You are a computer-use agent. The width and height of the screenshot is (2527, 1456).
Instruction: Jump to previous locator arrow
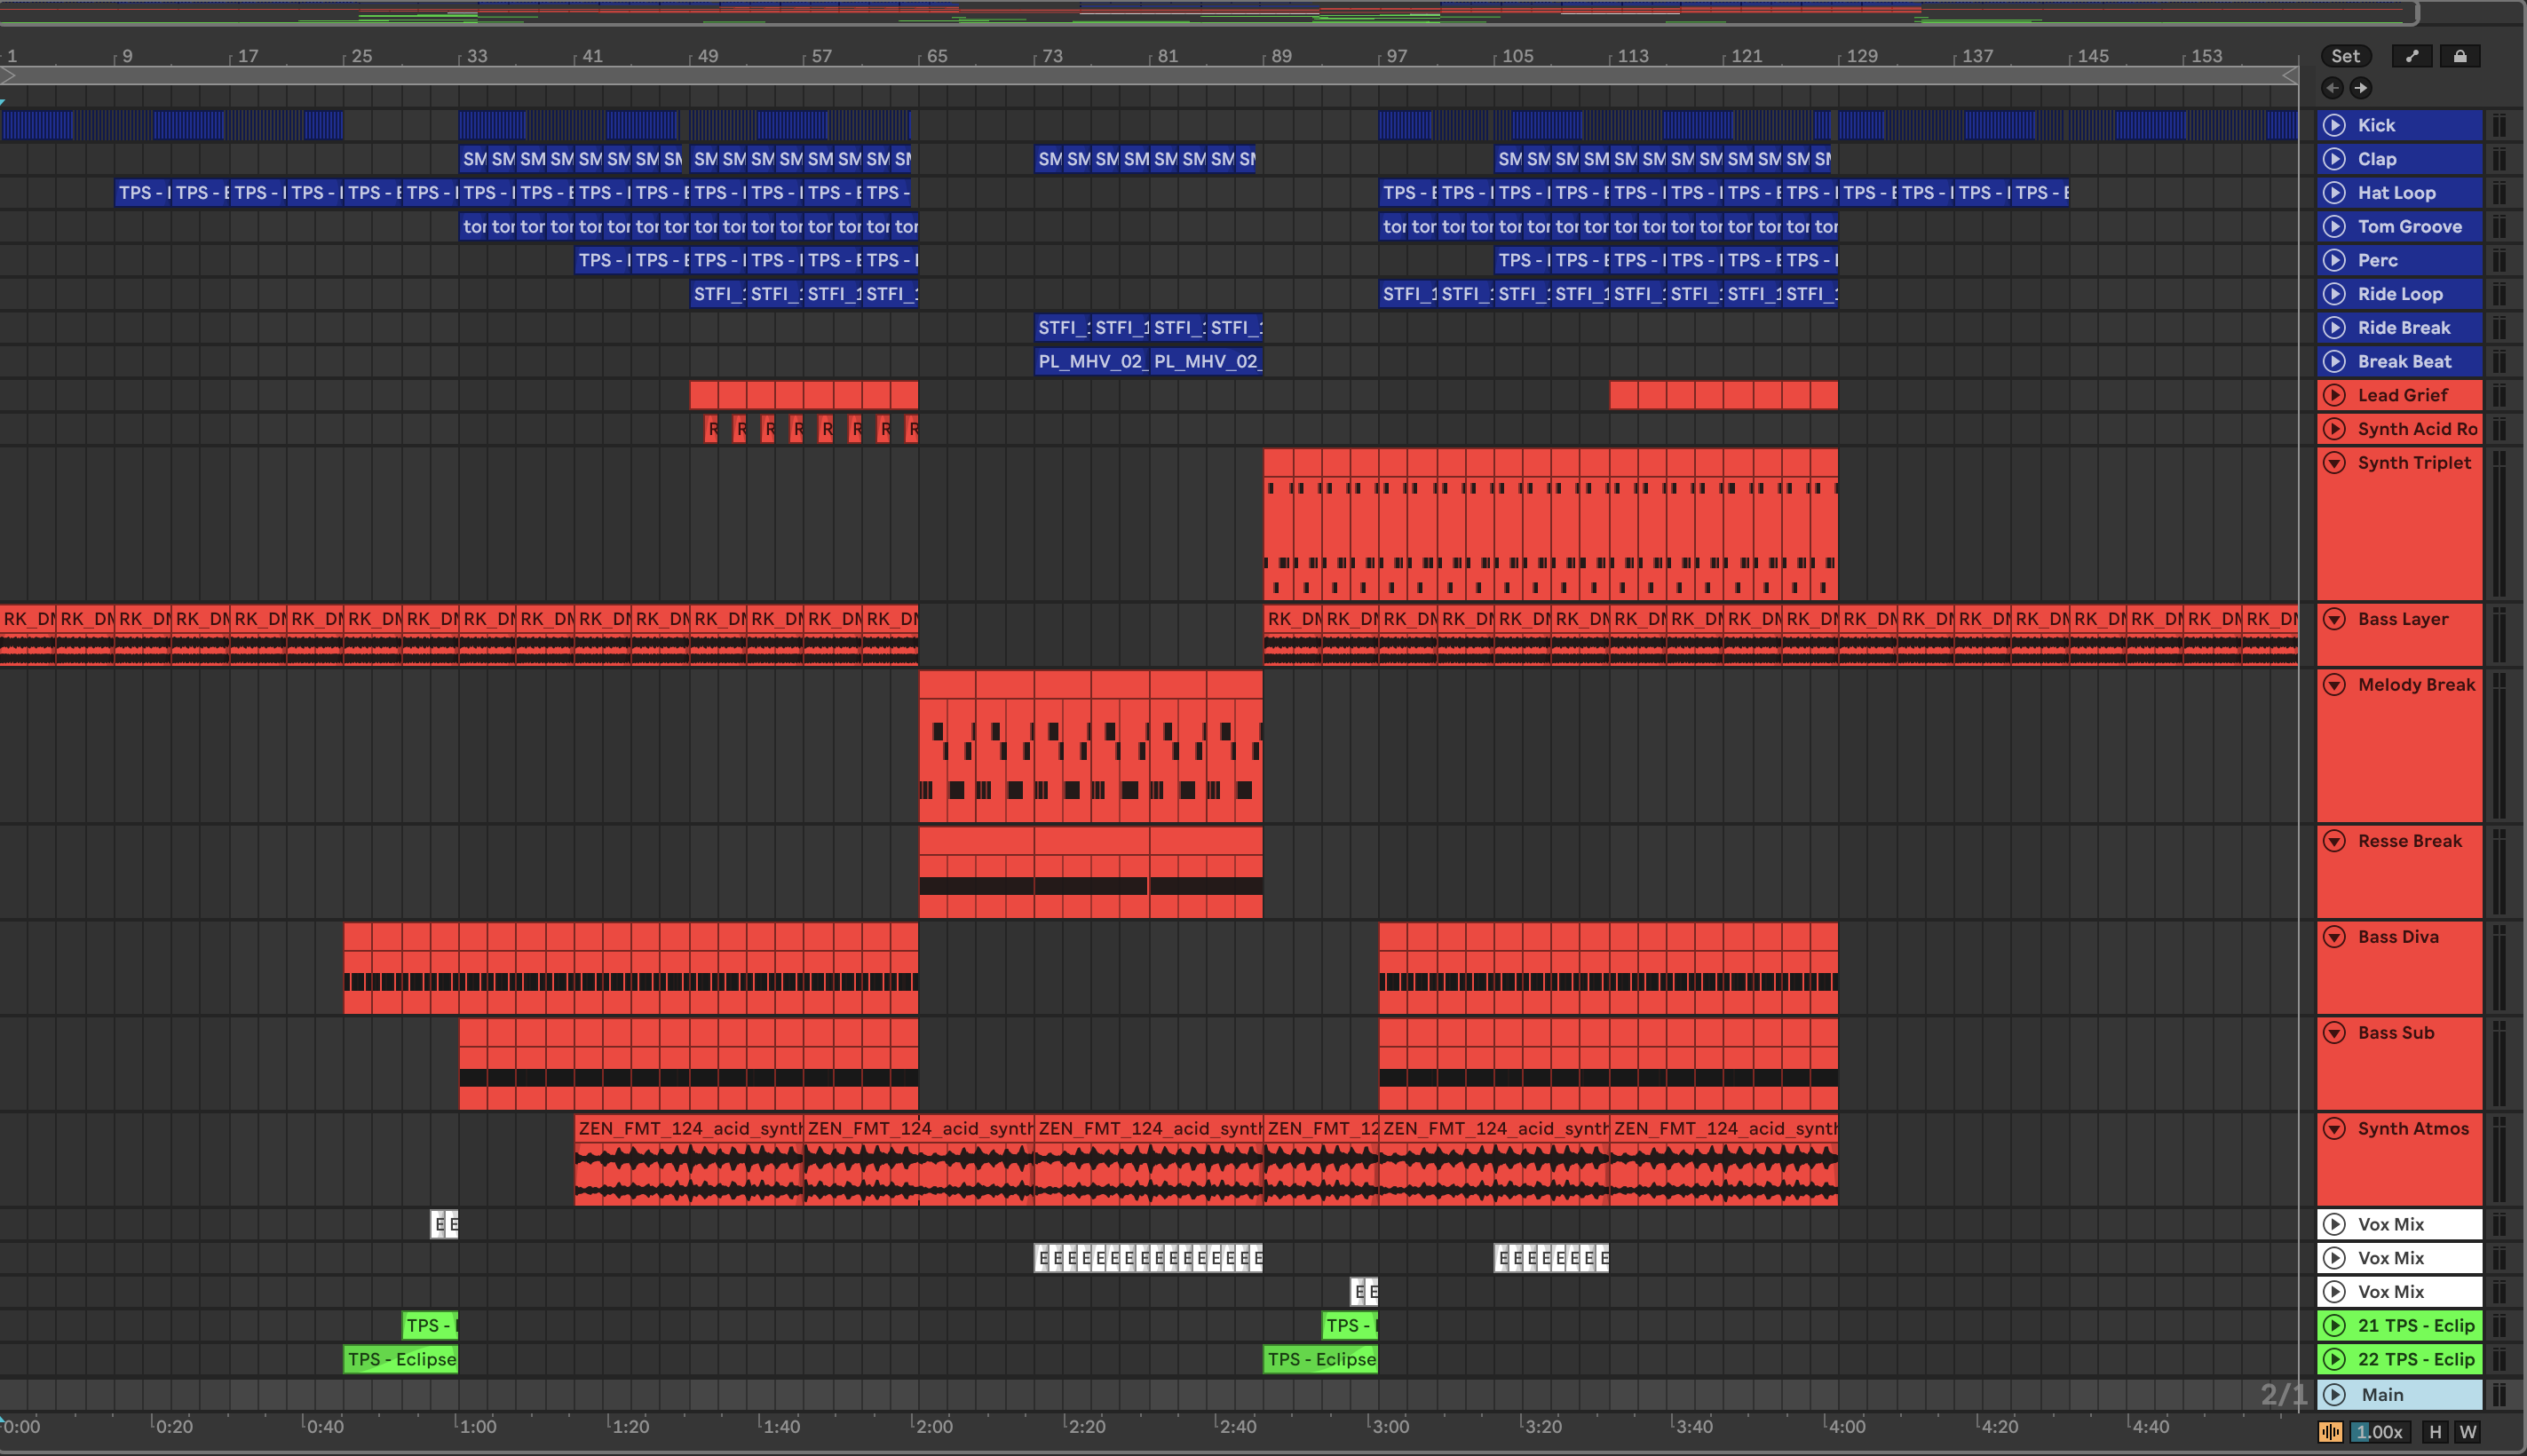click(2332, 88)
